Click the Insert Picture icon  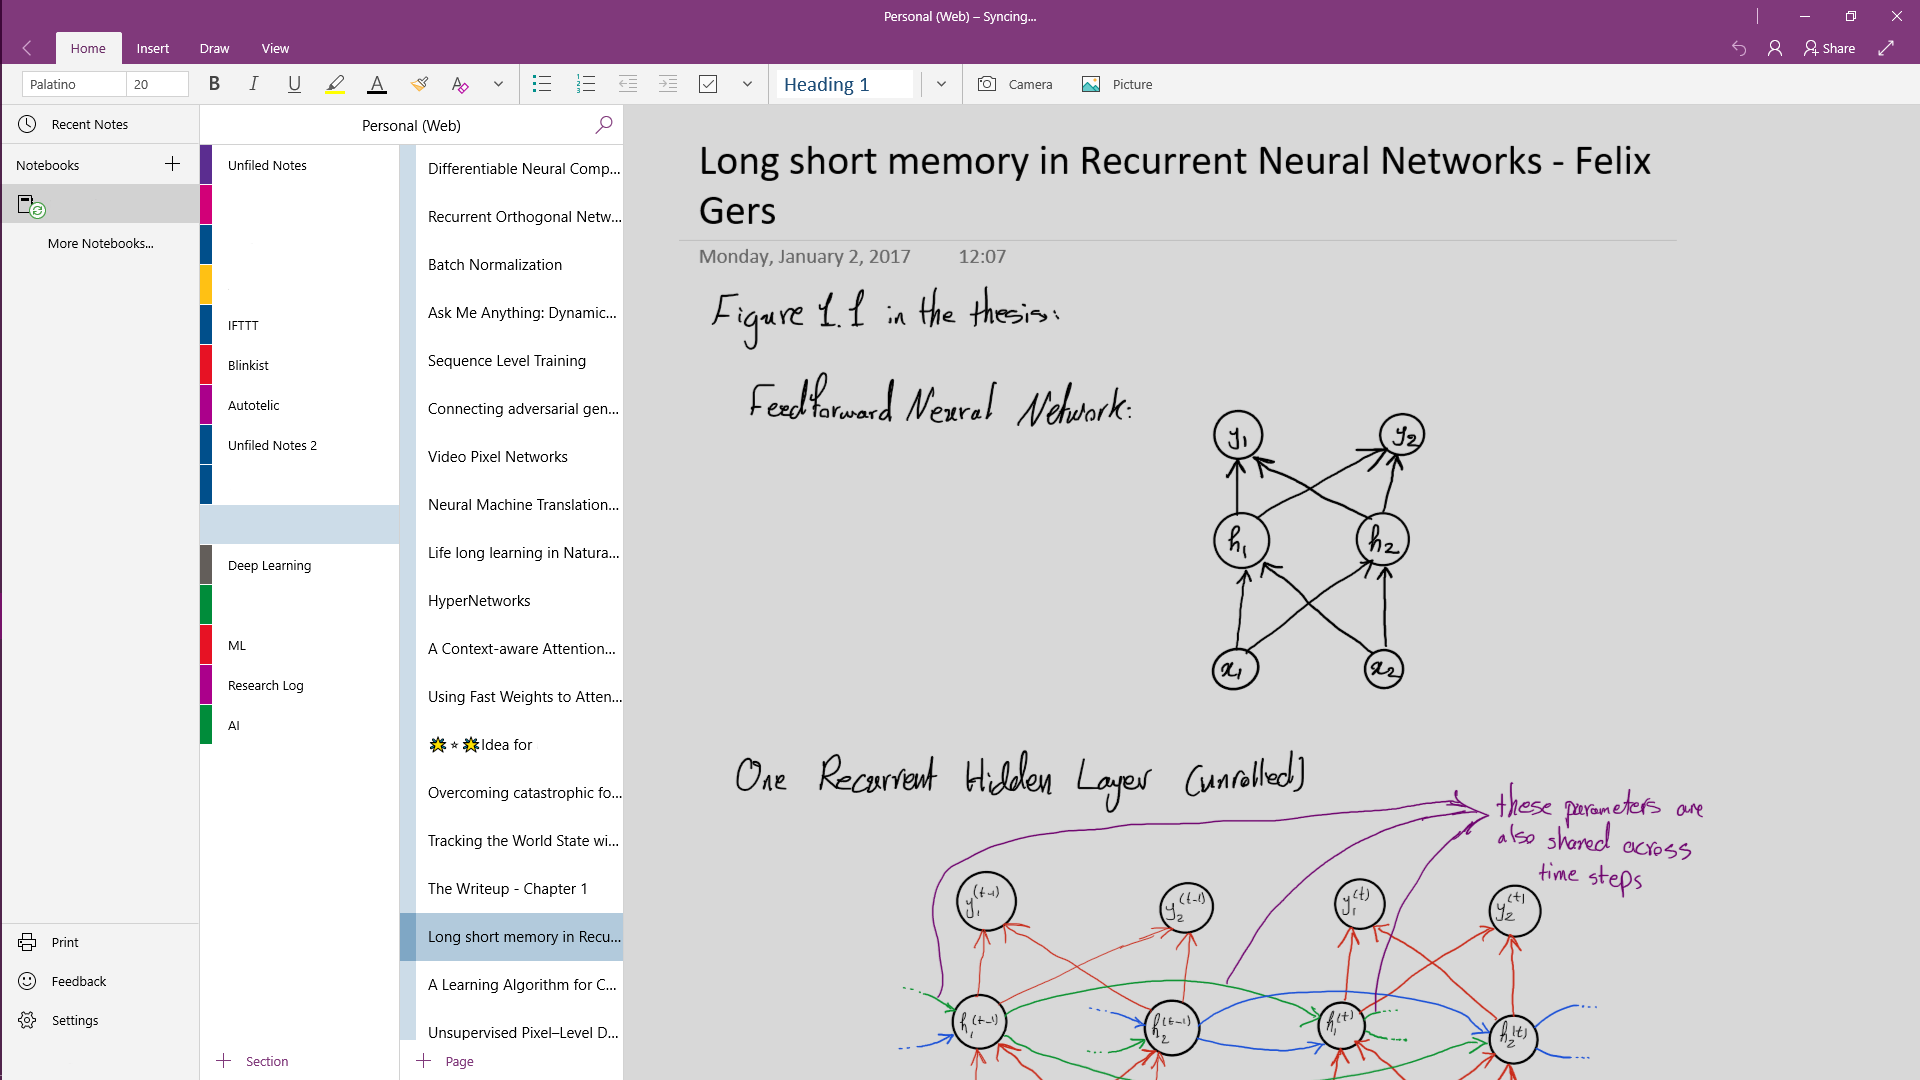(1091, 84)
